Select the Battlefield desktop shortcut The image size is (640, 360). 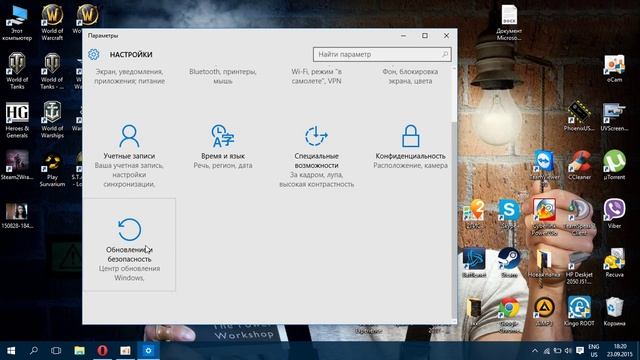pos(474,262)
